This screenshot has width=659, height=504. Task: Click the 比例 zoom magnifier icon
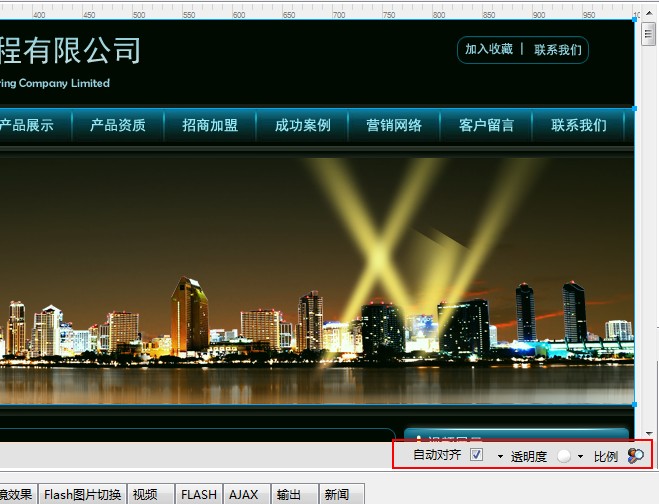(635, 455)
